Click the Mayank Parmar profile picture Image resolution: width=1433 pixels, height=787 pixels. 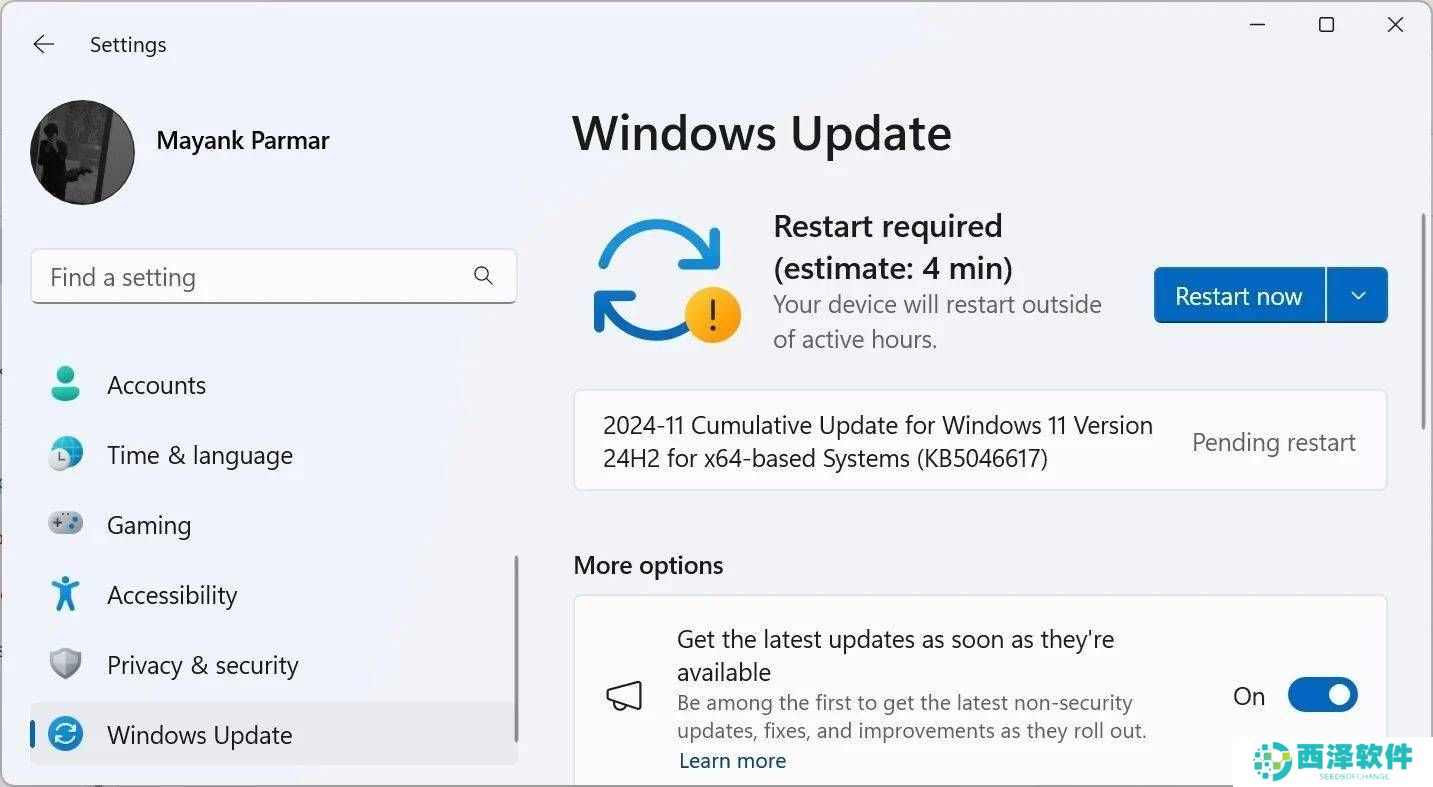coord(82,152)
